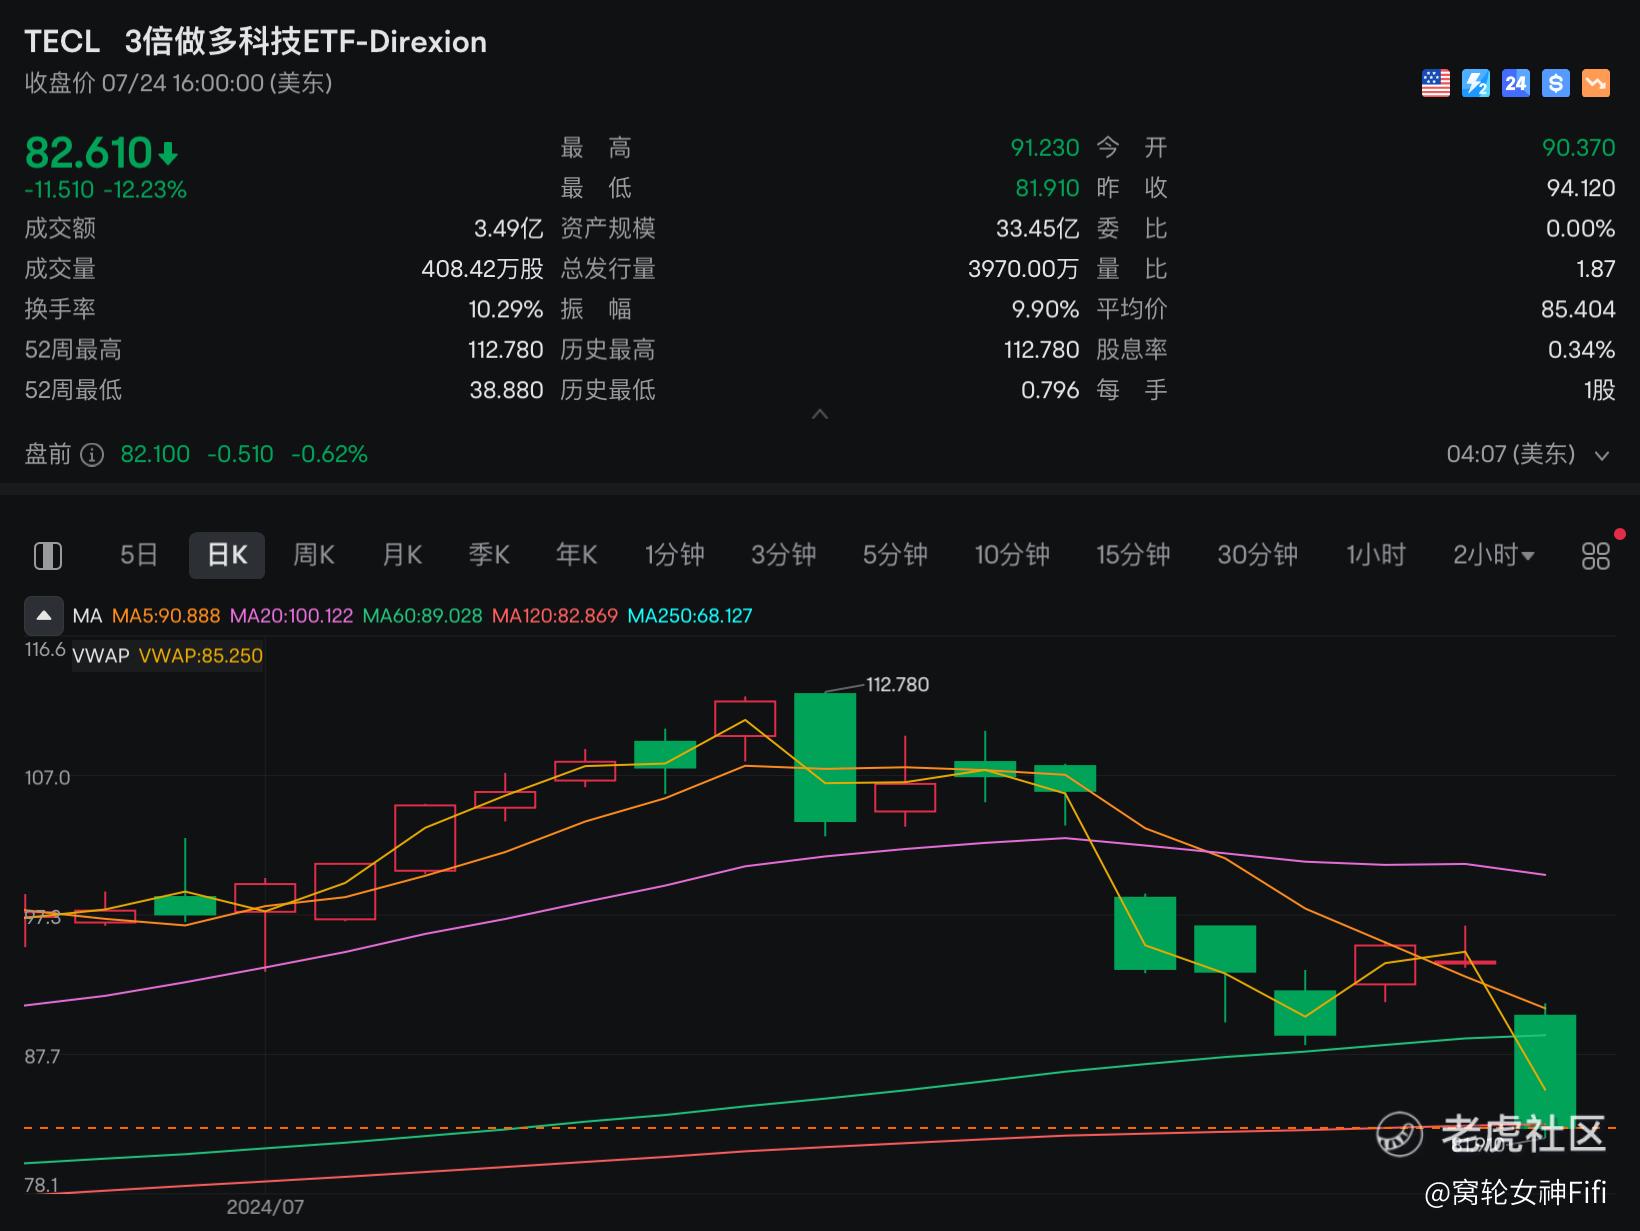Click the 最低 value 81.910

click(1048, 188)
